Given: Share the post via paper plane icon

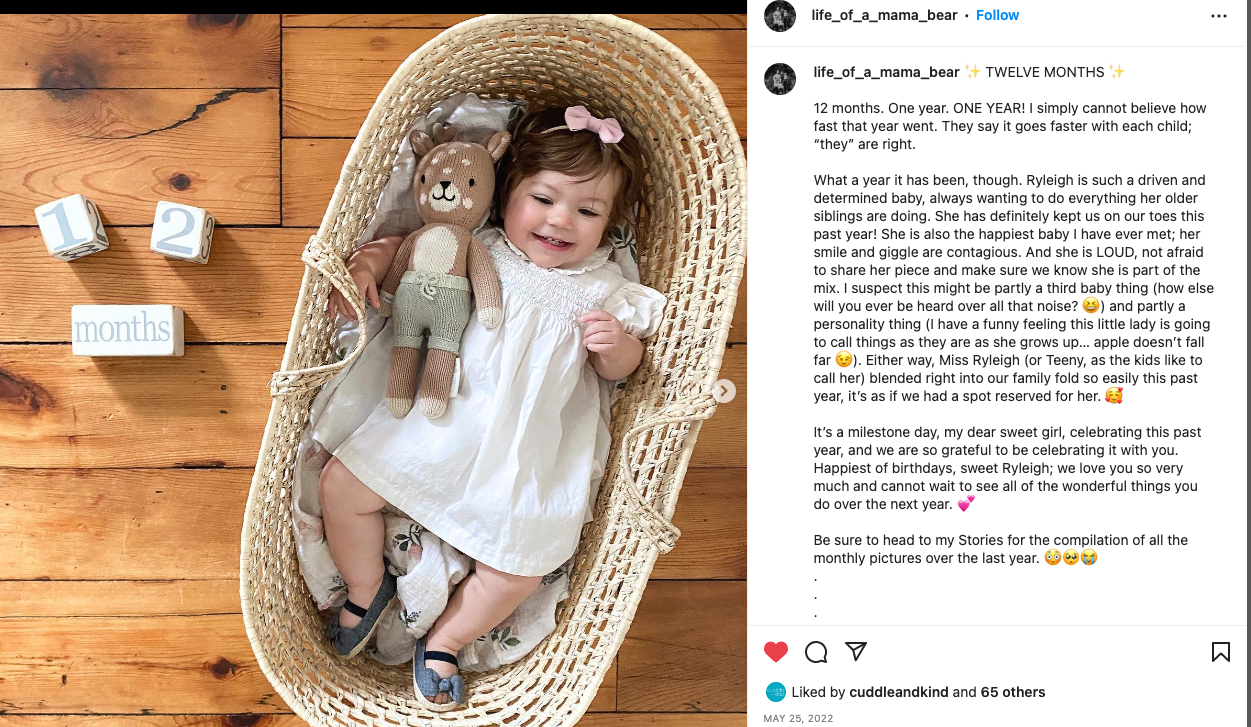Looking at the screenshot, I should pos(856,651).
